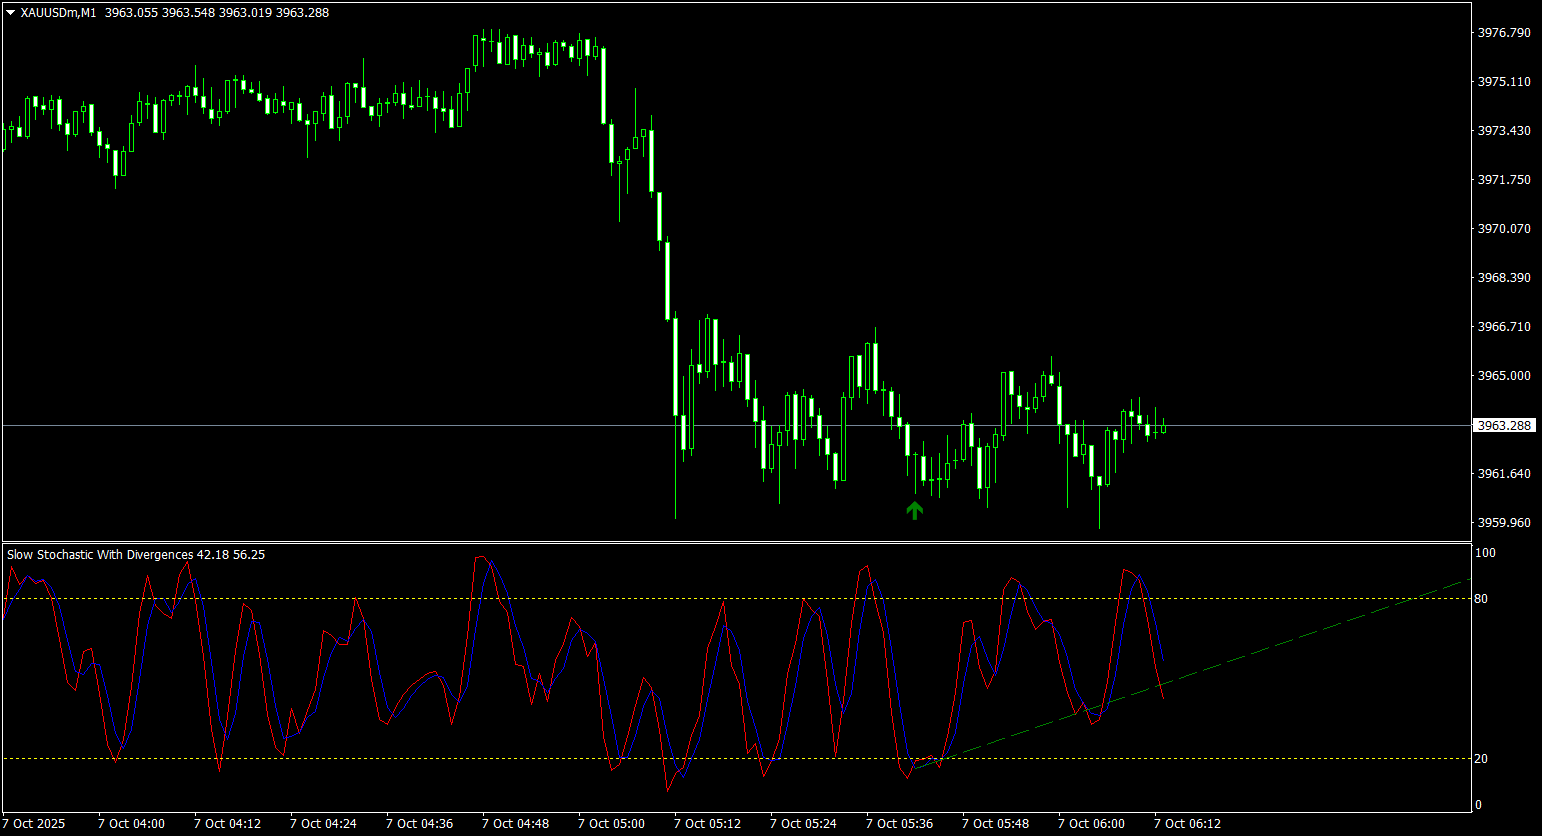Screen dimensions: 1542x836
Task: Click the 7 Oct 04:24 time label
Action: coord(323,824)
